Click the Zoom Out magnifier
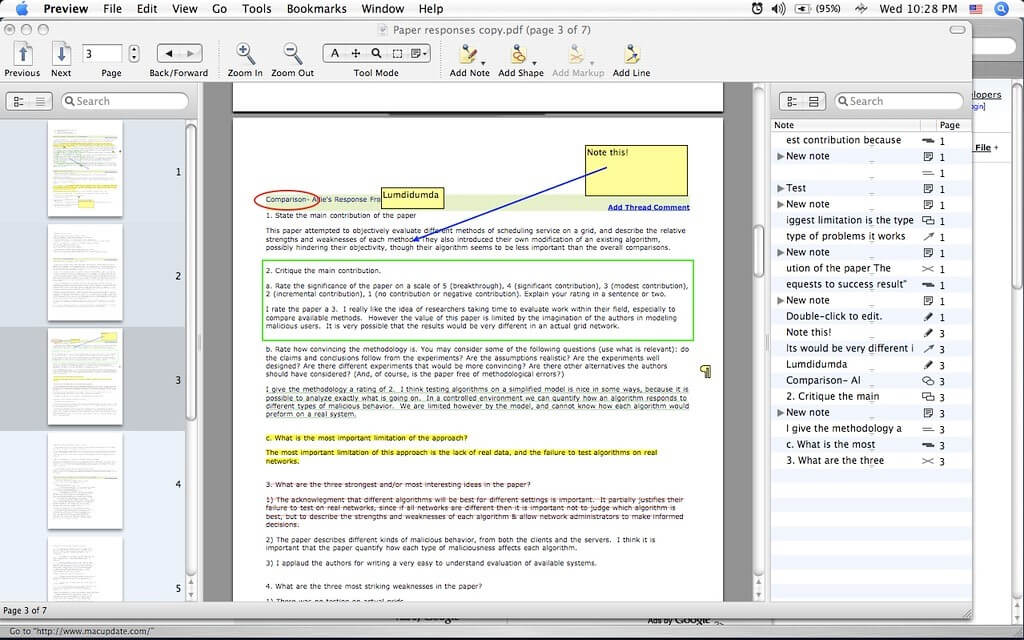Viewport: 1024px width, 640px height. (x=293, y=54)
